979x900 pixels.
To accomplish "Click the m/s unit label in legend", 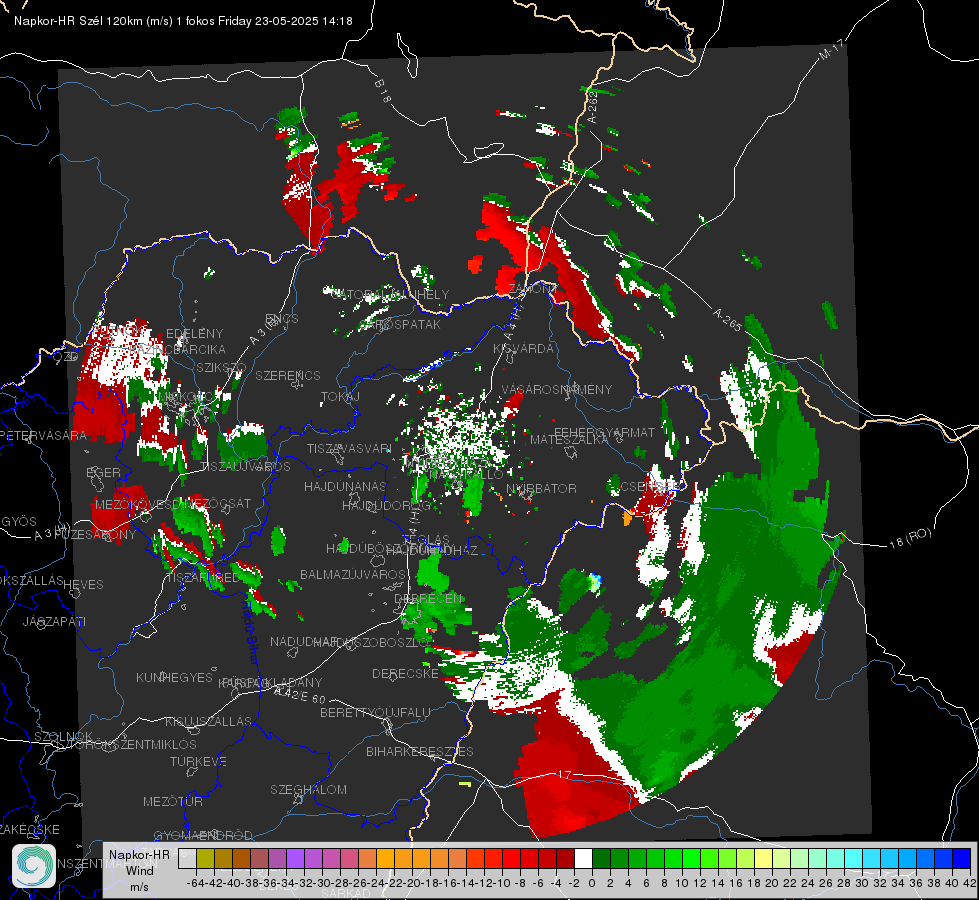I will [139, 887].
